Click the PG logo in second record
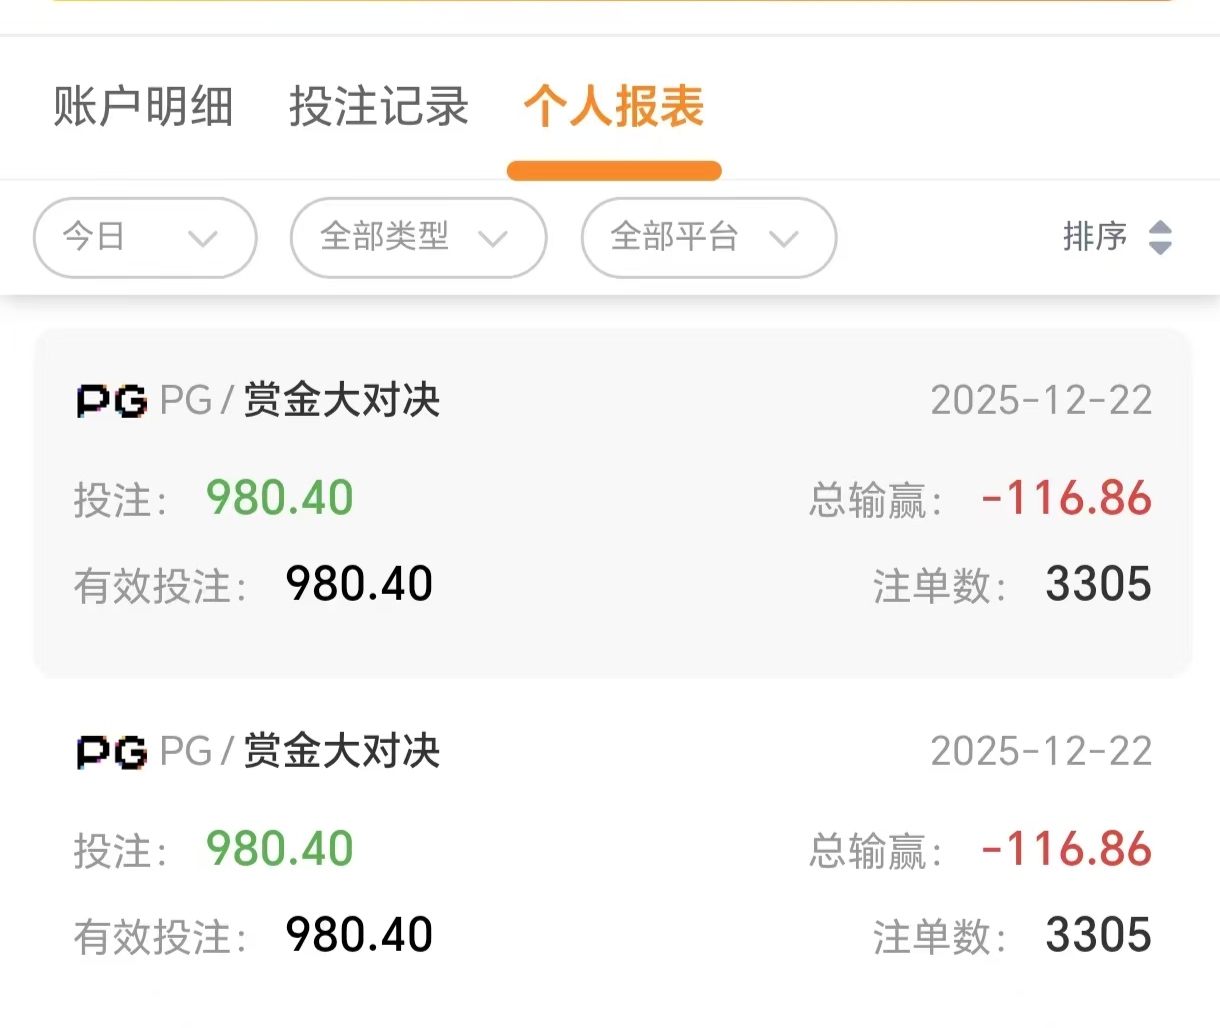This screenshot has height=1028, width=1220. tap(111, 752)
